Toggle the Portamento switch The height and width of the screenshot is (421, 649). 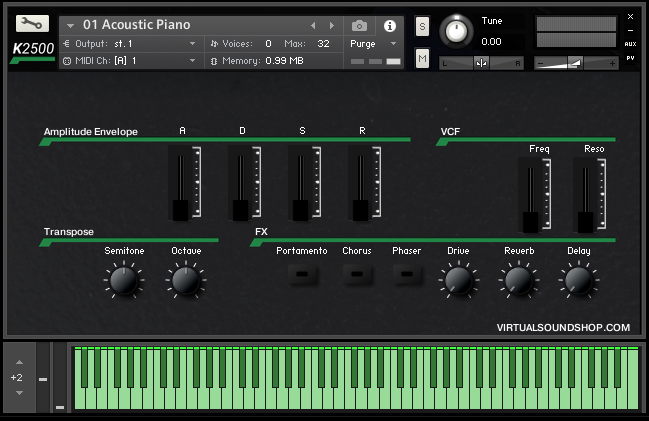tap(301, 275)
